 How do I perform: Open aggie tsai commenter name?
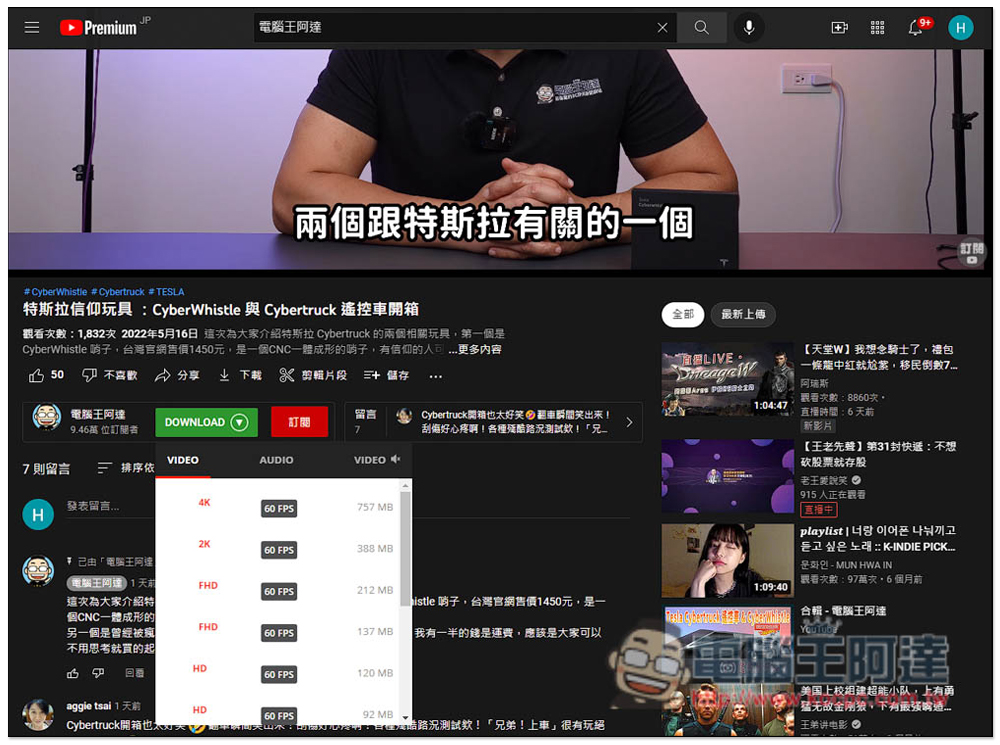pyautogui.click(x=89, y=706)
